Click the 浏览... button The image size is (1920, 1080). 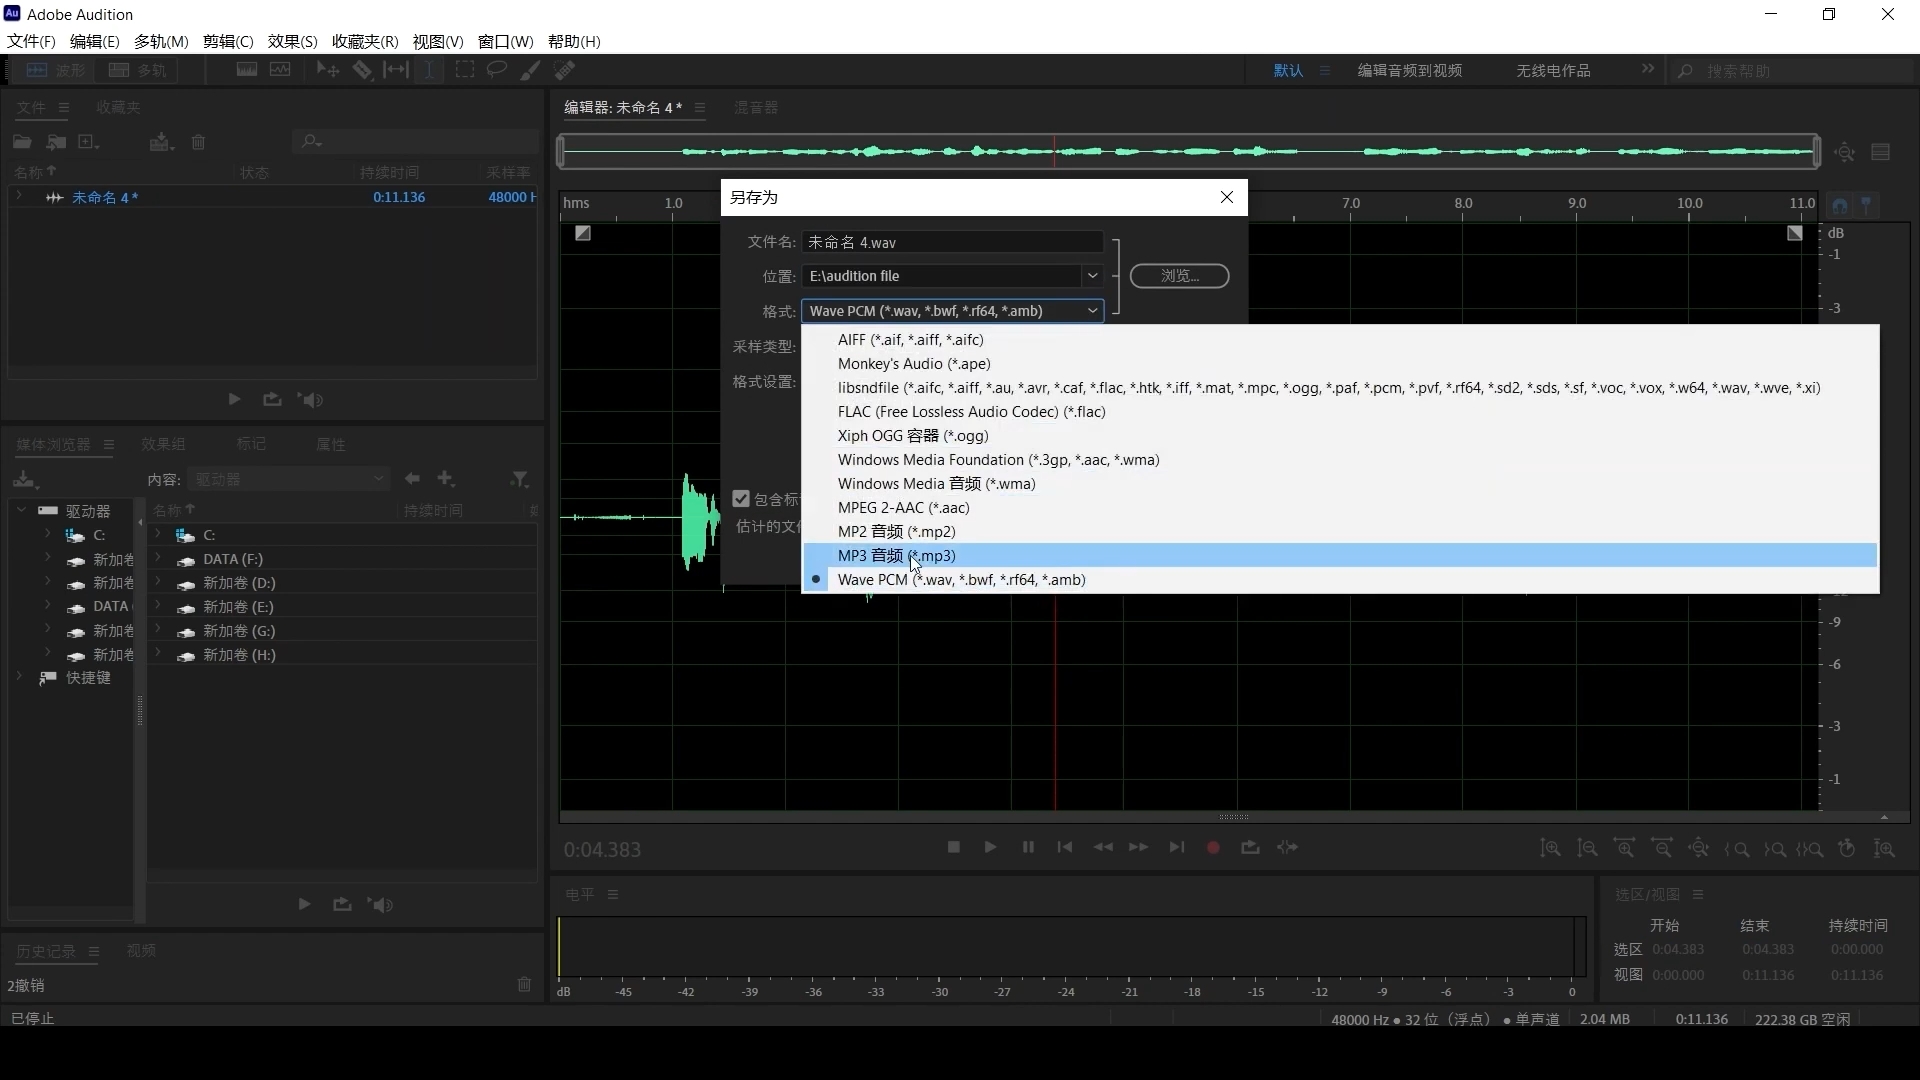pyautogui.click(x=1179, y=276)
